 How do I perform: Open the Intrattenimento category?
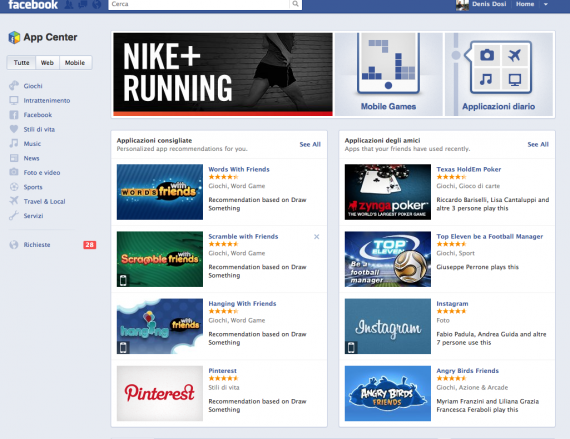pos(47,100)
